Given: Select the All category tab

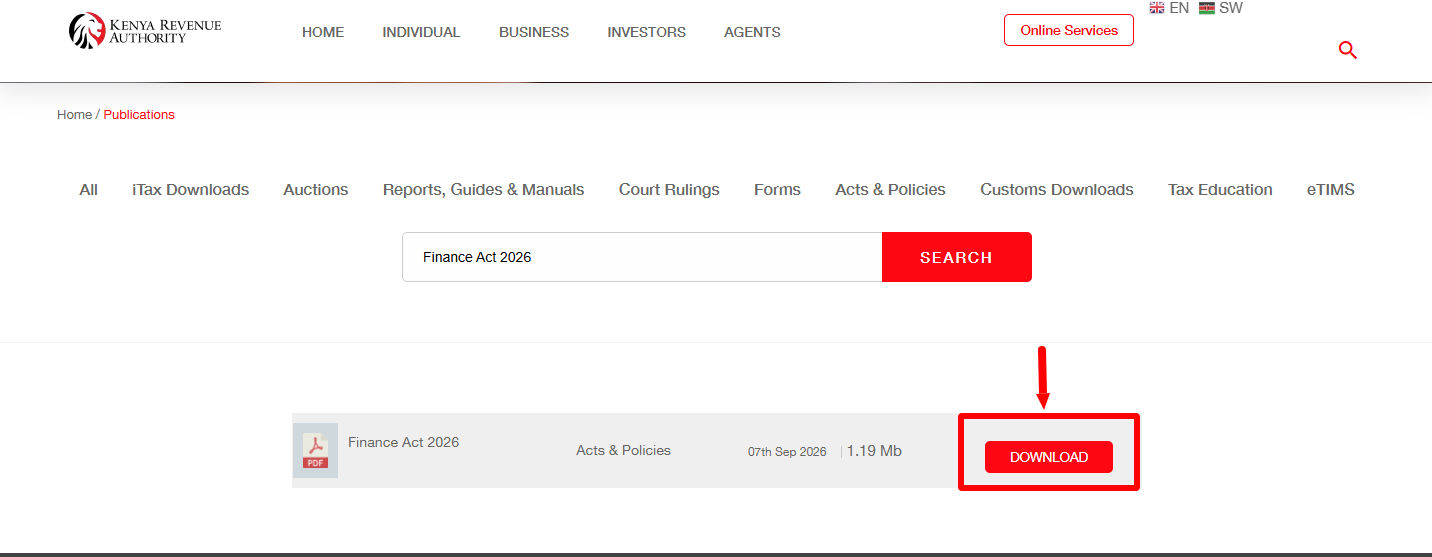Looking at the screenshot, I should (89, 190).
